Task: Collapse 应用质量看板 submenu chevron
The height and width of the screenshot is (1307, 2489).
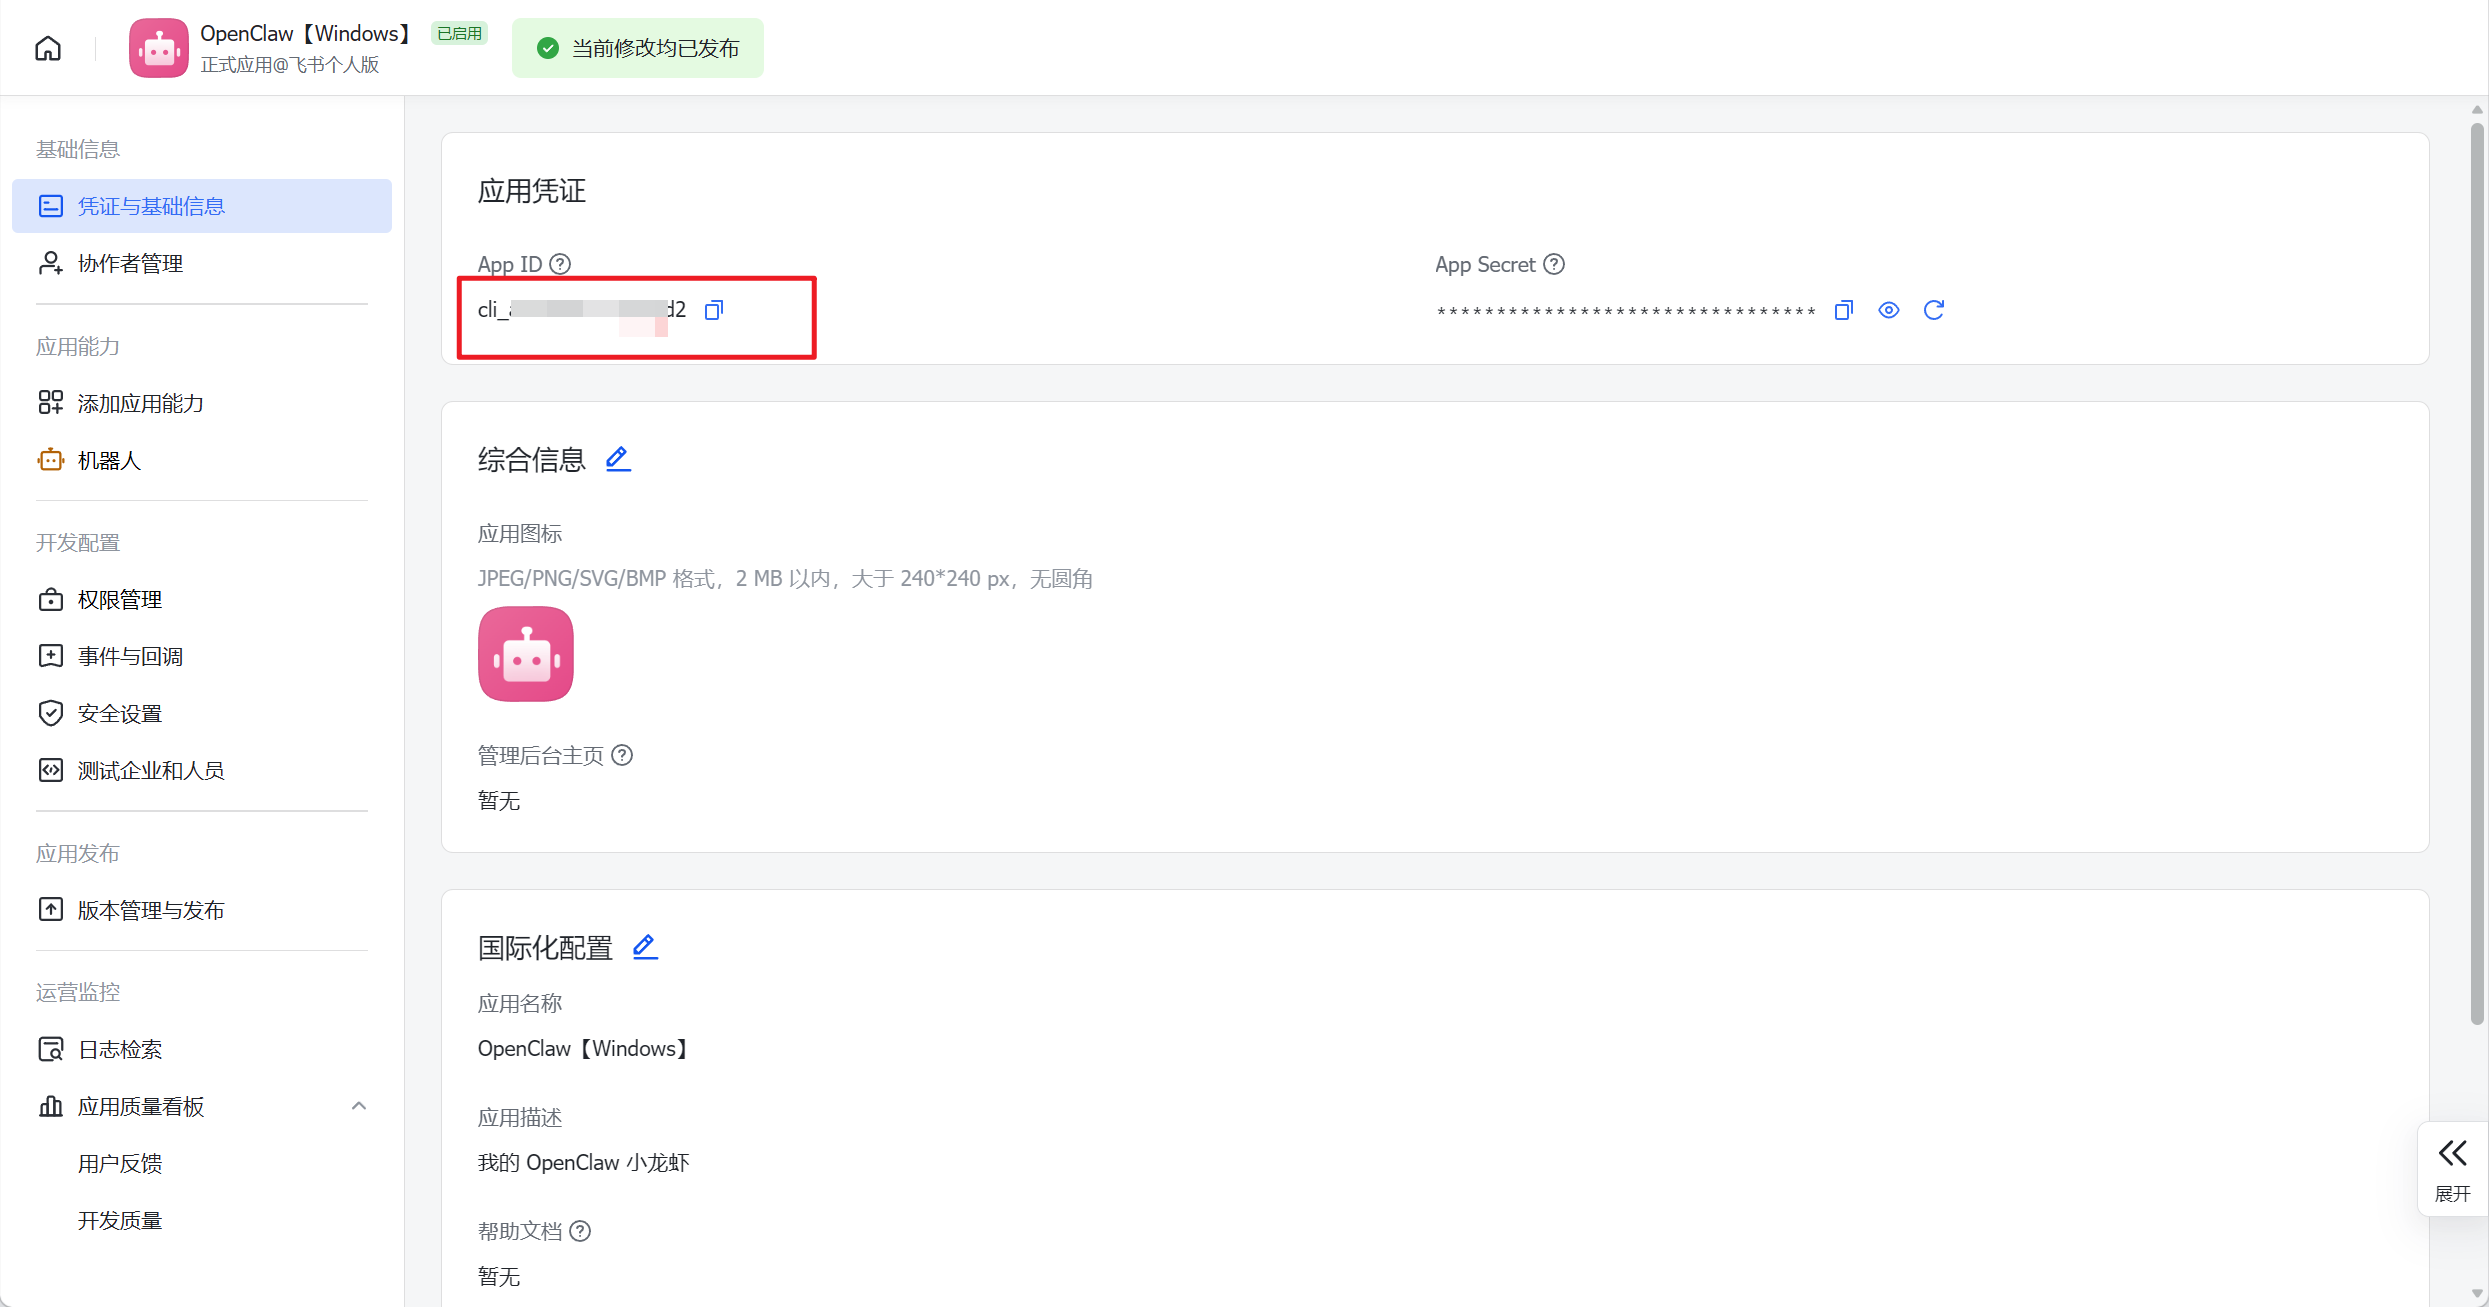Action: click(x=359, y=1106)
